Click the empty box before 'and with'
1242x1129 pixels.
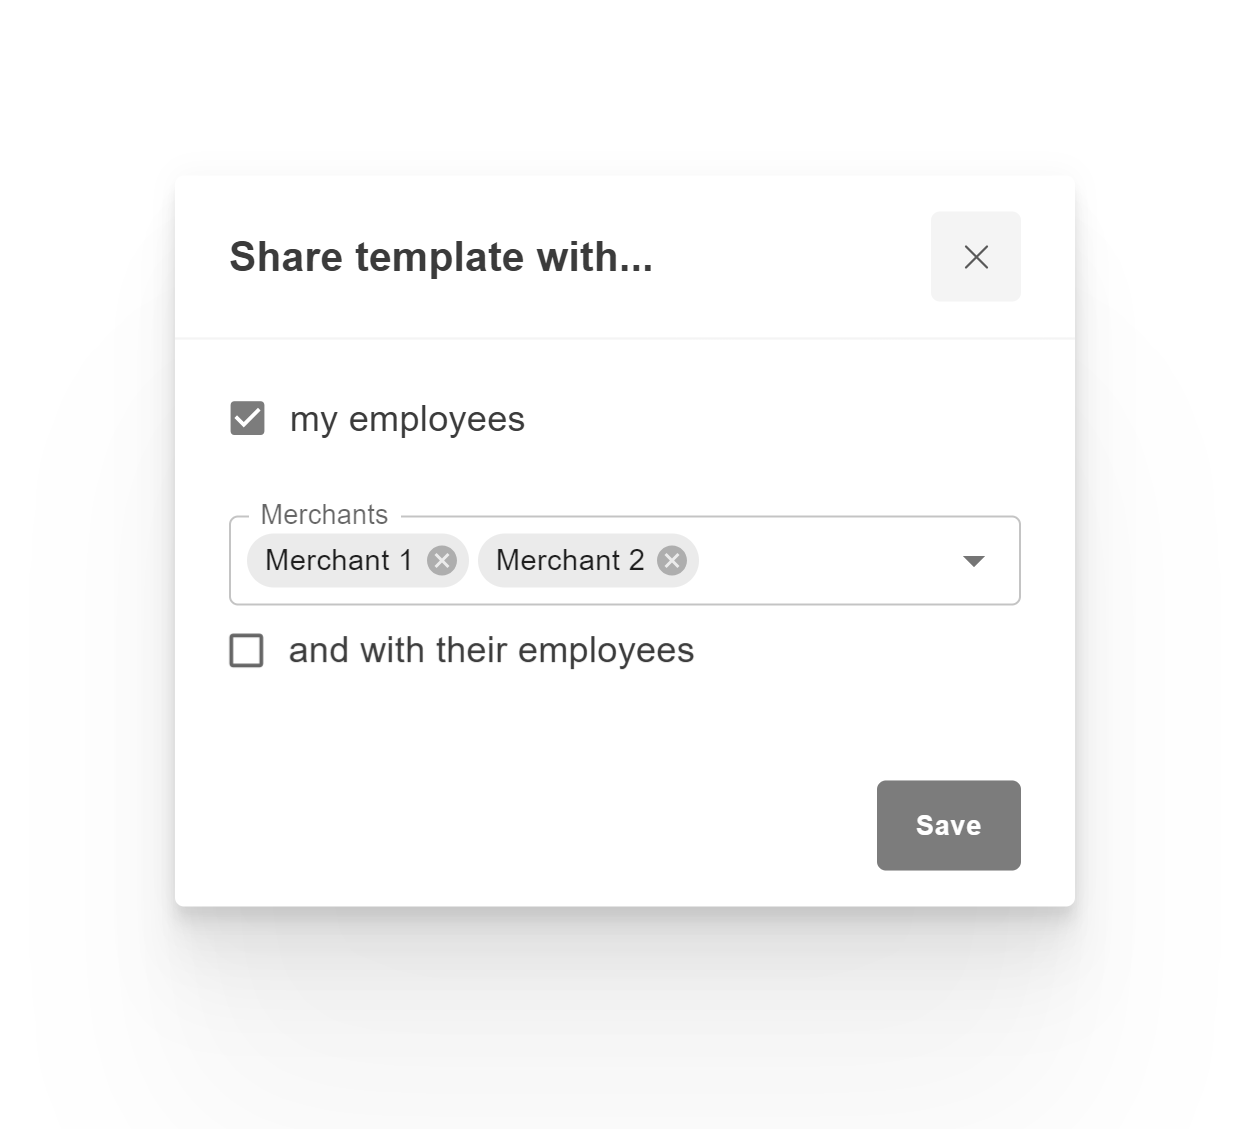247,650
